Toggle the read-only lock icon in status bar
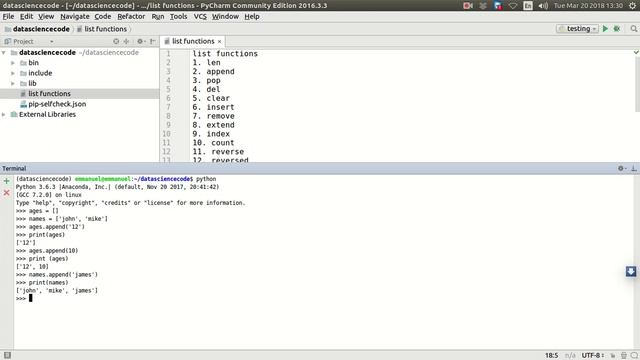Viewport: 640px width, 360px height. (x=613, y=356)
